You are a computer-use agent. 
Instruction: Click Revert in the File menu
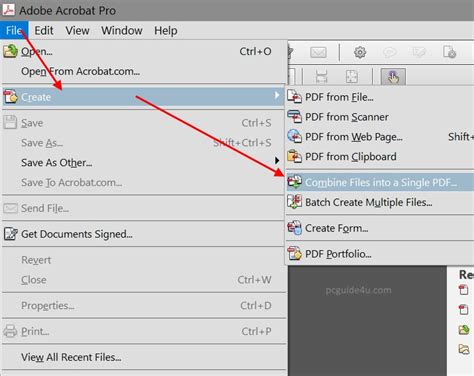tap(143, 260)
